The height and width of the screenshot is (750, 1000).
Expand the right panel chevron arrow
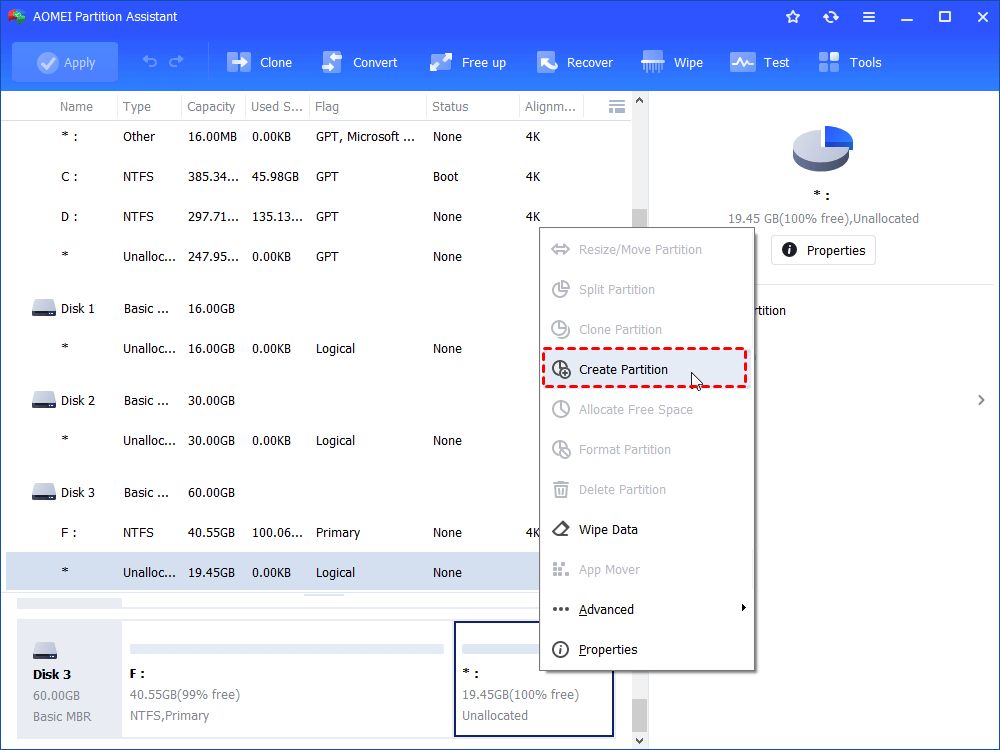981,399
